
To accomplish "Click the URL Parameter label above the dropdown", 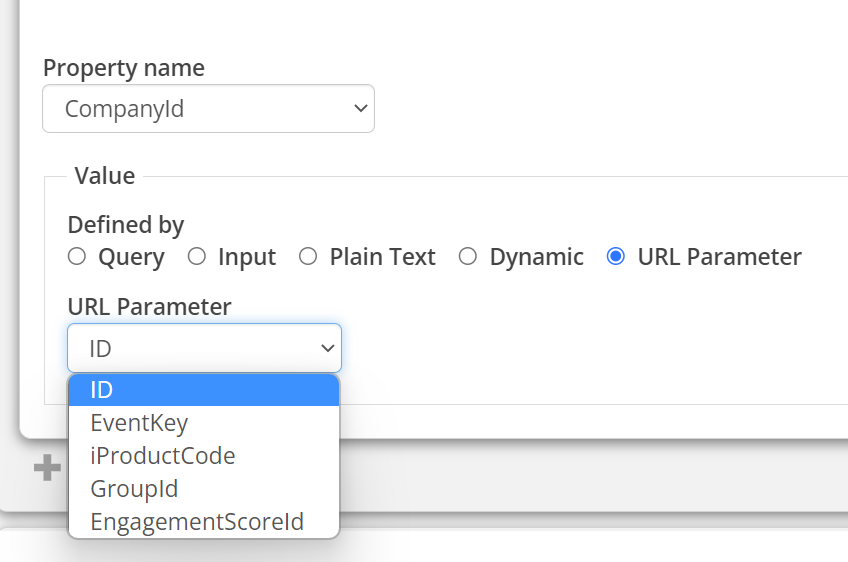I will (149, 306).
